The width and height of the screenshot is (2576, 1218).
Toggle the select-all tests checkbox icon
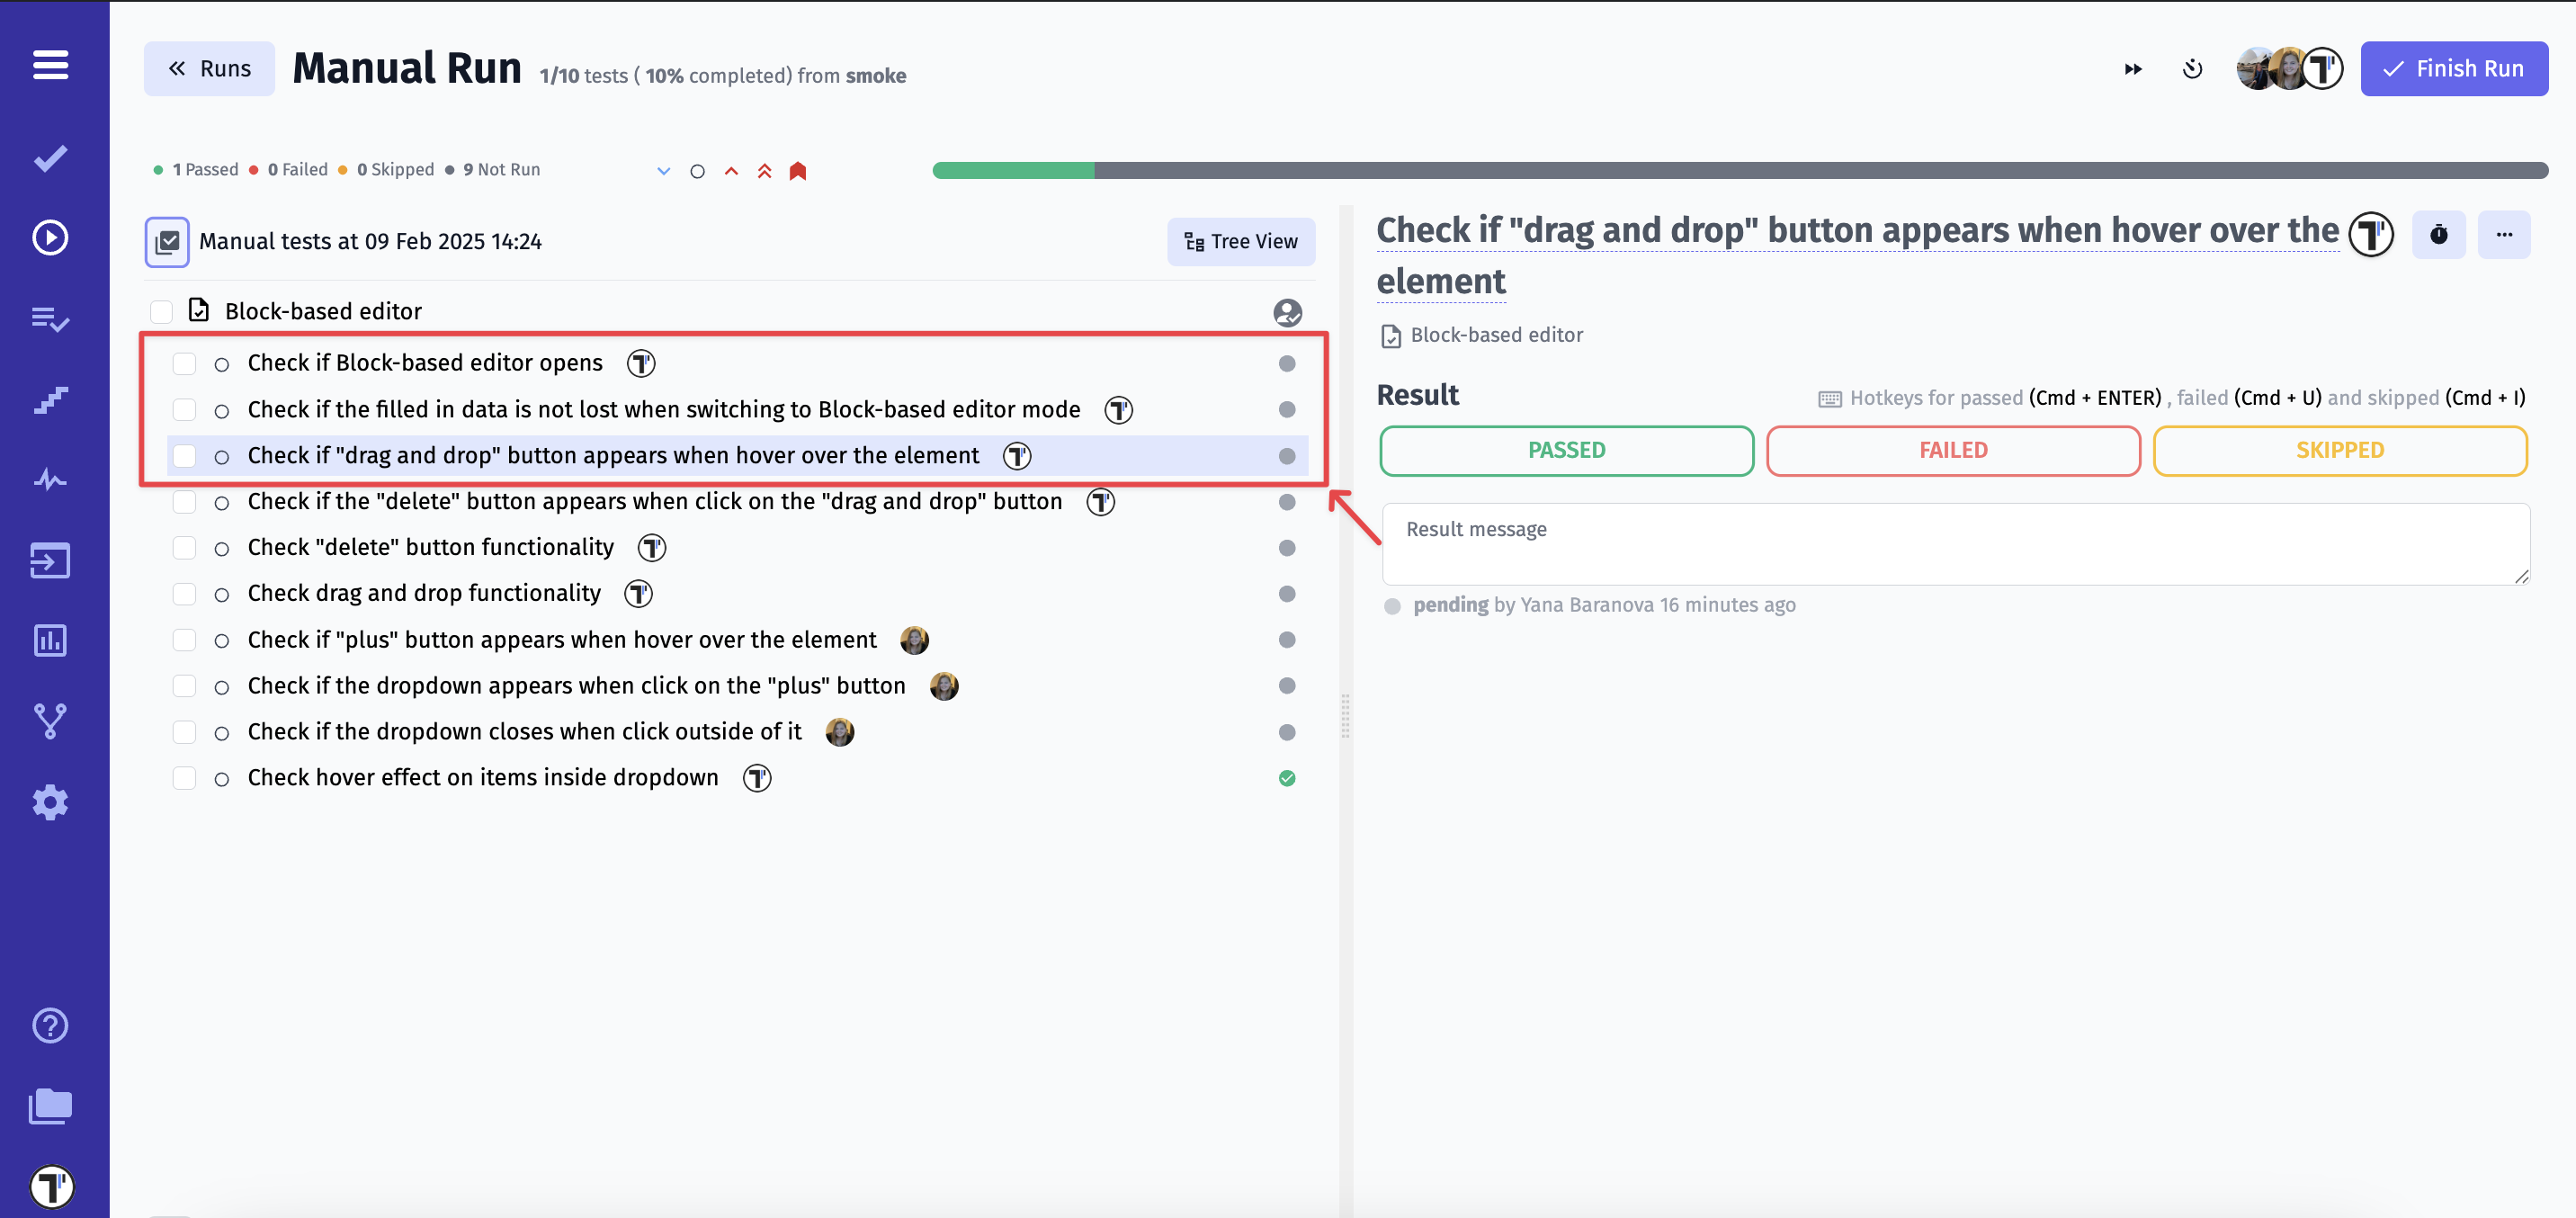point(167,242)
